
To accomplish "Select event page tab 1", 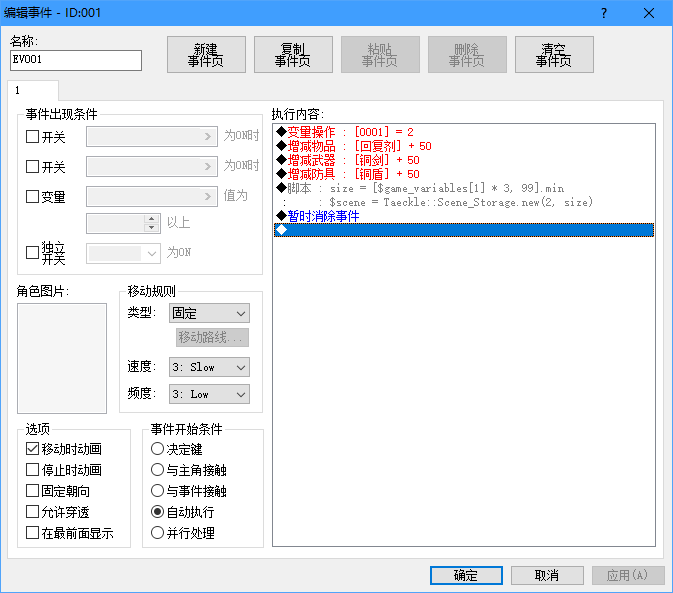I will coord(33,91).
